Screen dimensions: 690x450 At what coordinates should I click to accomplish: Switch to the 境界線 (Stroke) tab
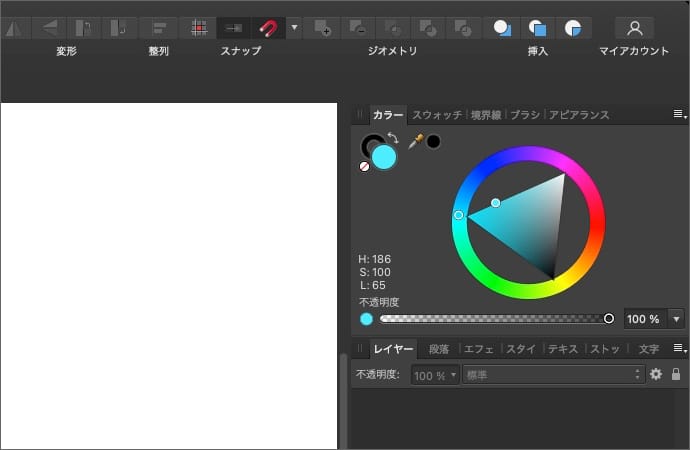click(x=486, y=115)
